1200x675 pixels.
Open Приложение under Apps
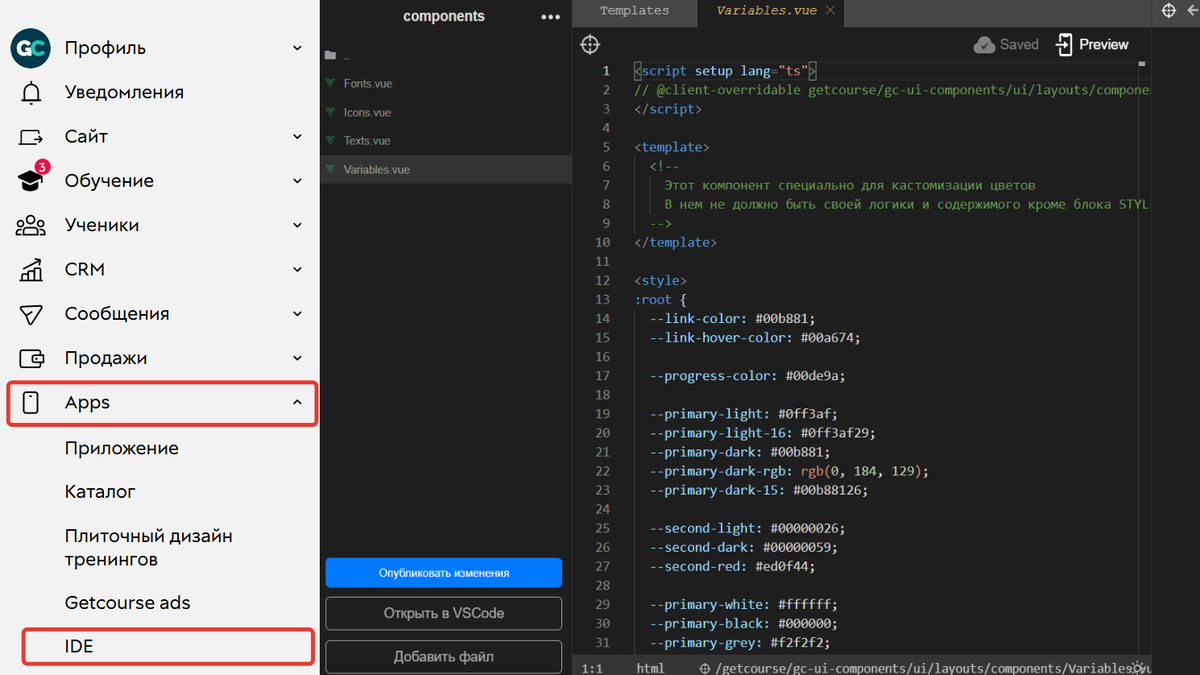[x=122, y=448]
